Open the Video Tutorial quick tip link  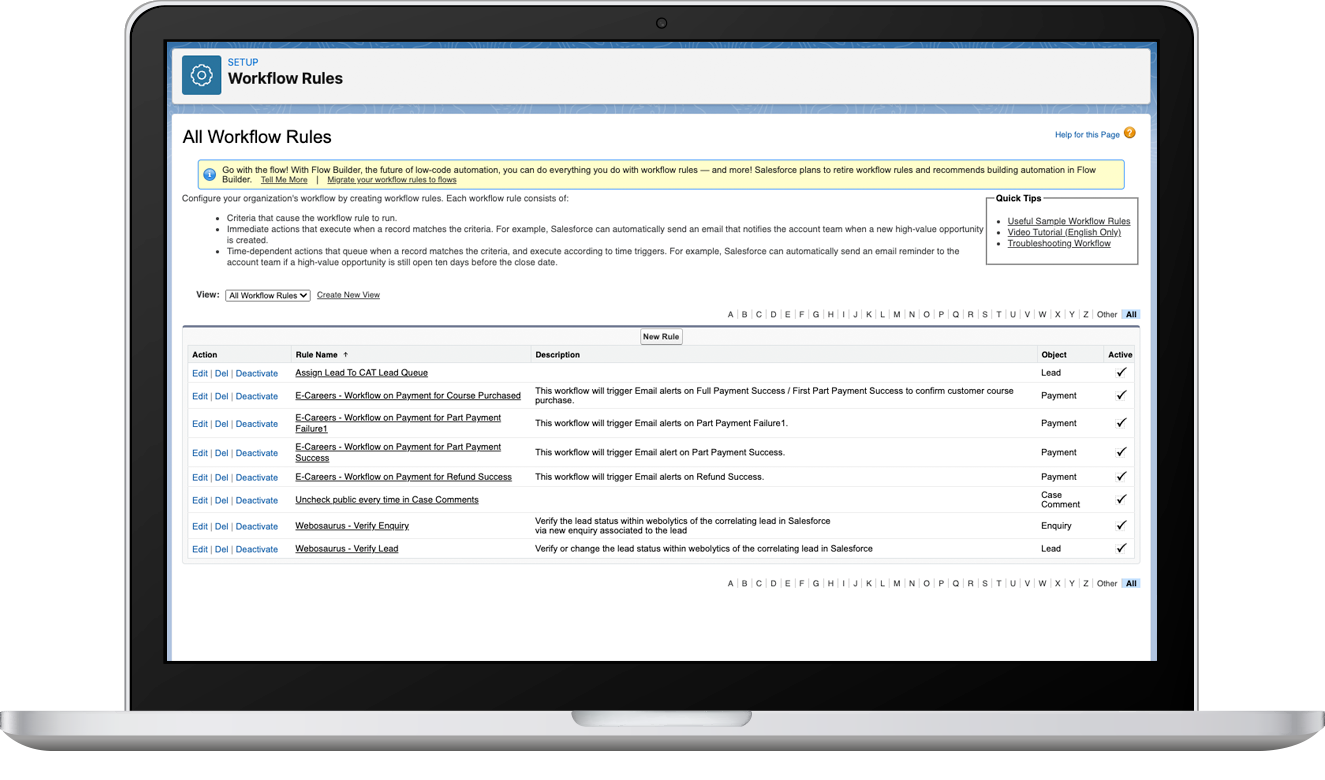(x=1063, y=232)
